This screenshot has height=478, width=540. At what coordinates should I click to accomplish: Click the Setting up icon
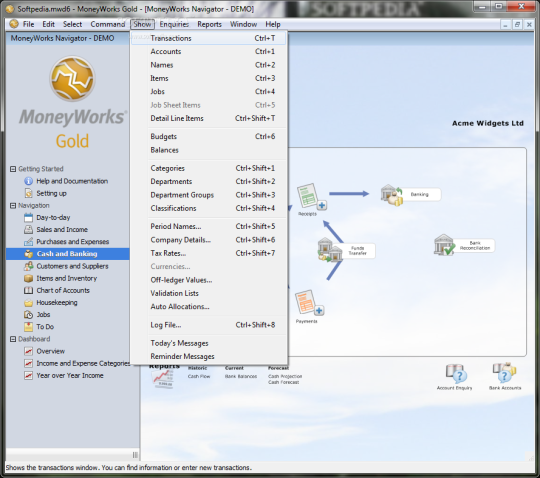[x=29, y=193]
